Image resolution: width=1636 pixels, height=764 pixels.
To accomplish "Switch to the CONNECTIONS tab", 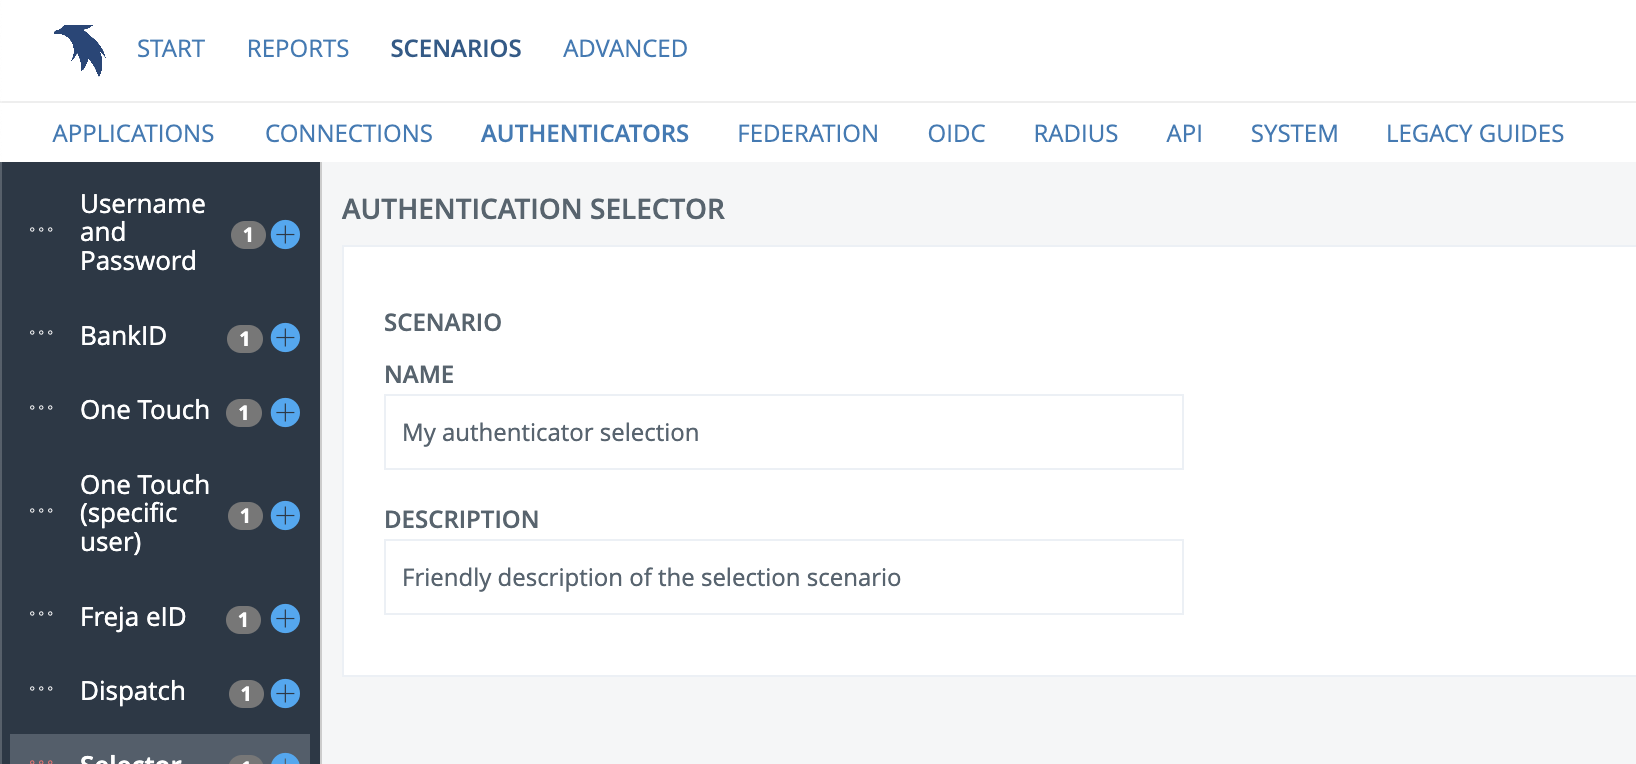I will tap(349, 133).
